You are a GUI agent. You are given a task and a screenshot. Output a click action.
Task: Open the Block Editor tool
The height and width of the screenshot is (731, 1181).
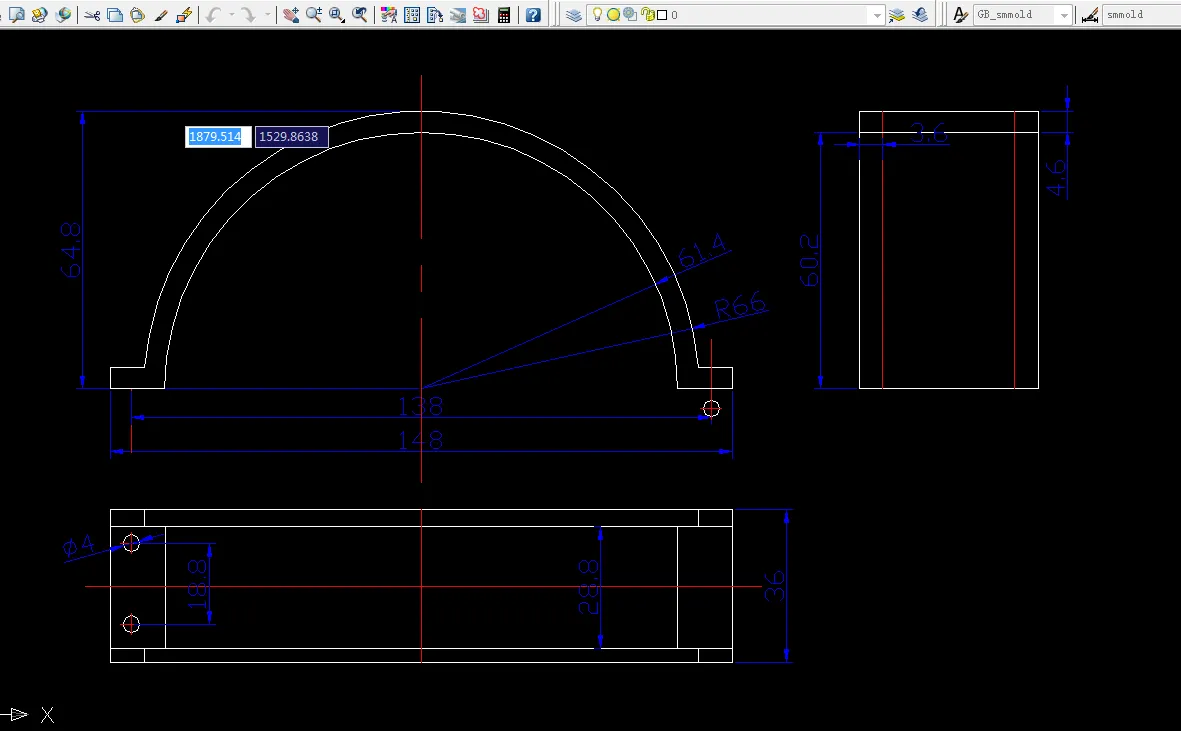(x=184, y=14)
